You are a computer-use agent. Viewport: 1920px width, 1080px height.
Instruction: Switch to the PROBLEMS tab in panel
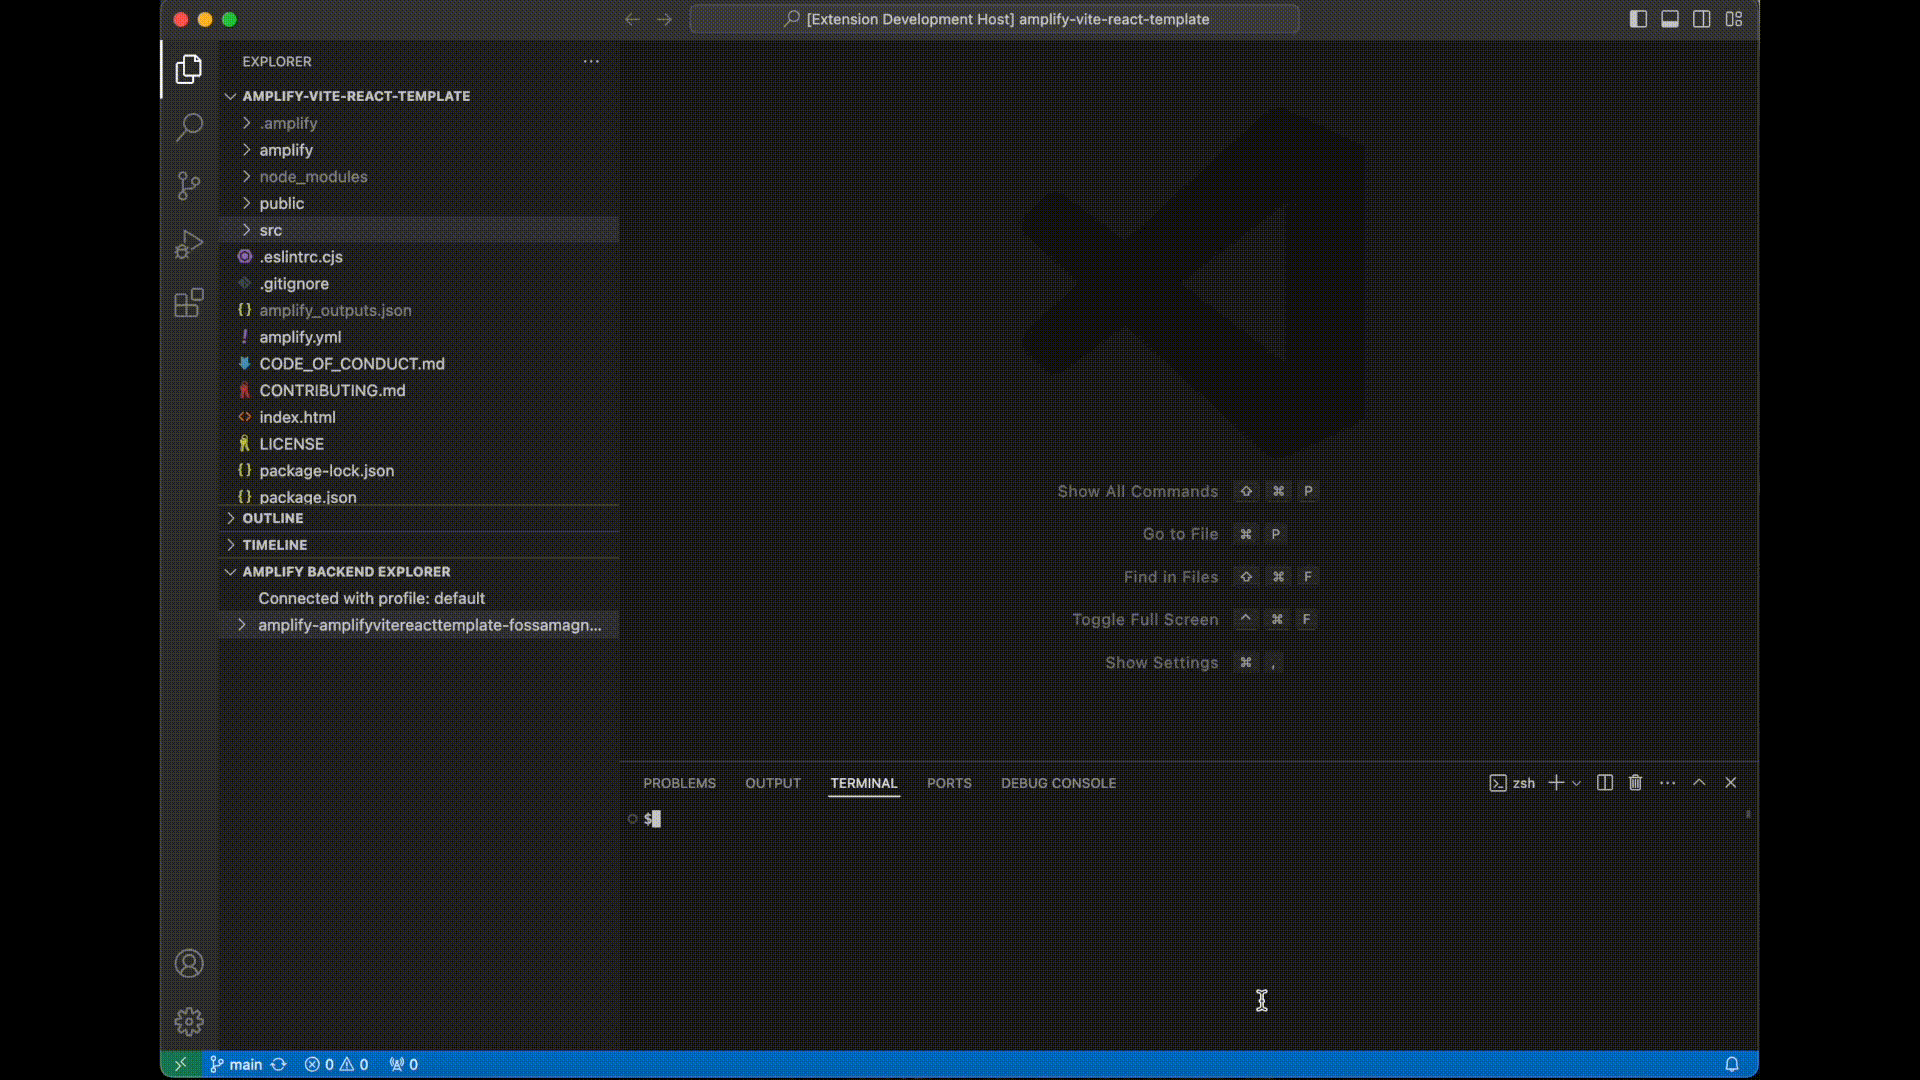[679, 782]
